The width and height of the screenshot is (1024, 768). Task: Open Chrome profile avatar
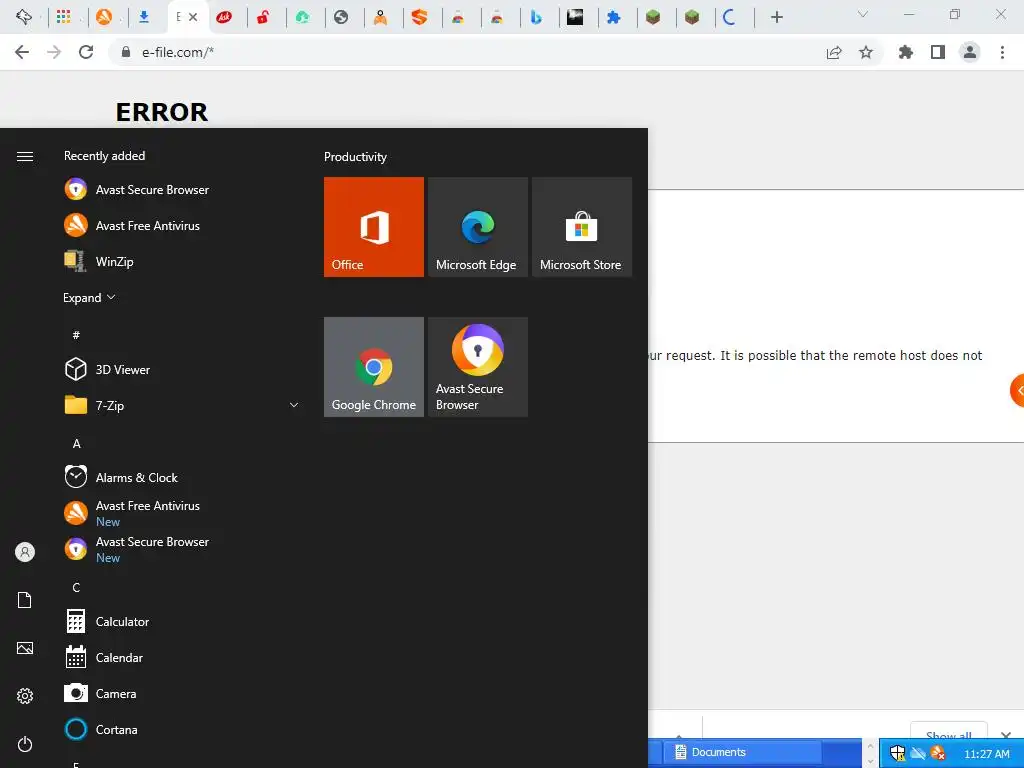click(x=970, y=52)
